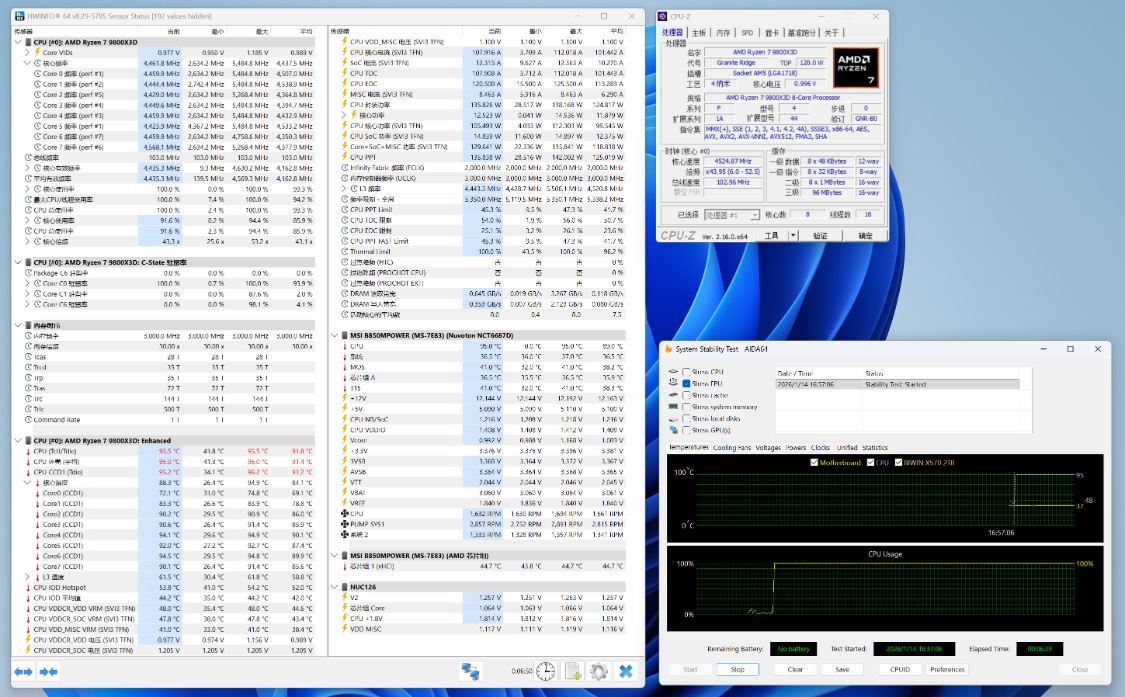Close sensors with the blue X icon
1125x697 pixels.
(626, 671)
